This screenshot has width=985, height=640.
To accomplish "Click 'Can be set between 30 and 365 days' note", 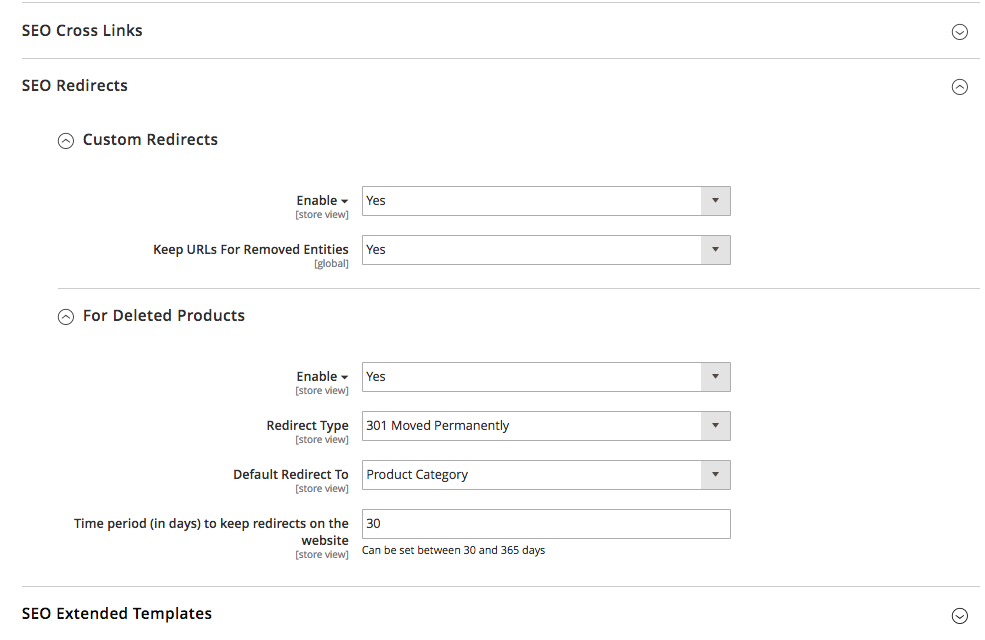I will point(454,550).
